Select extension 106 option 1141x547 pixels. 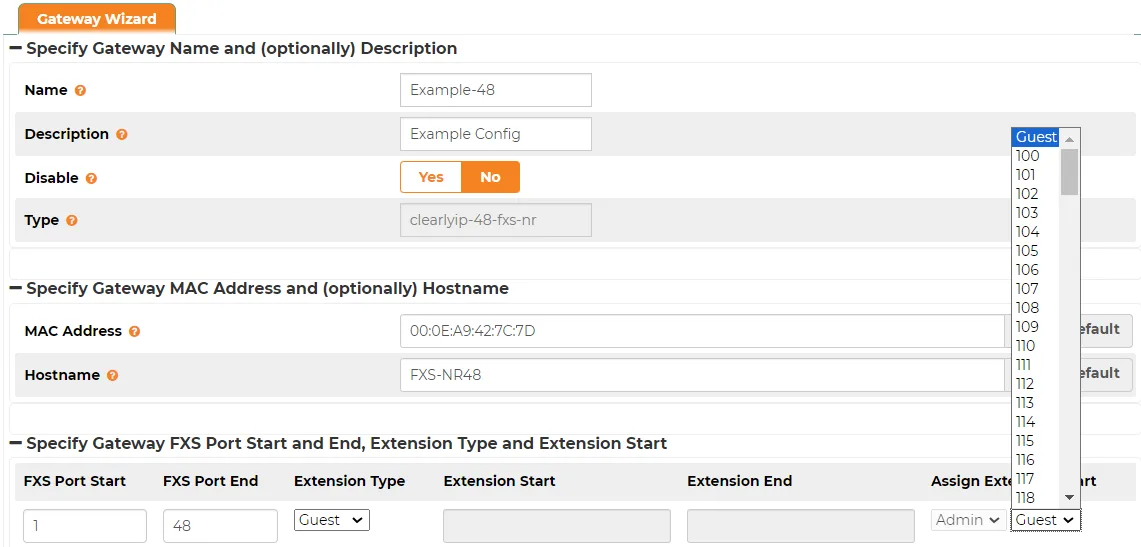tap(1036, 270)
